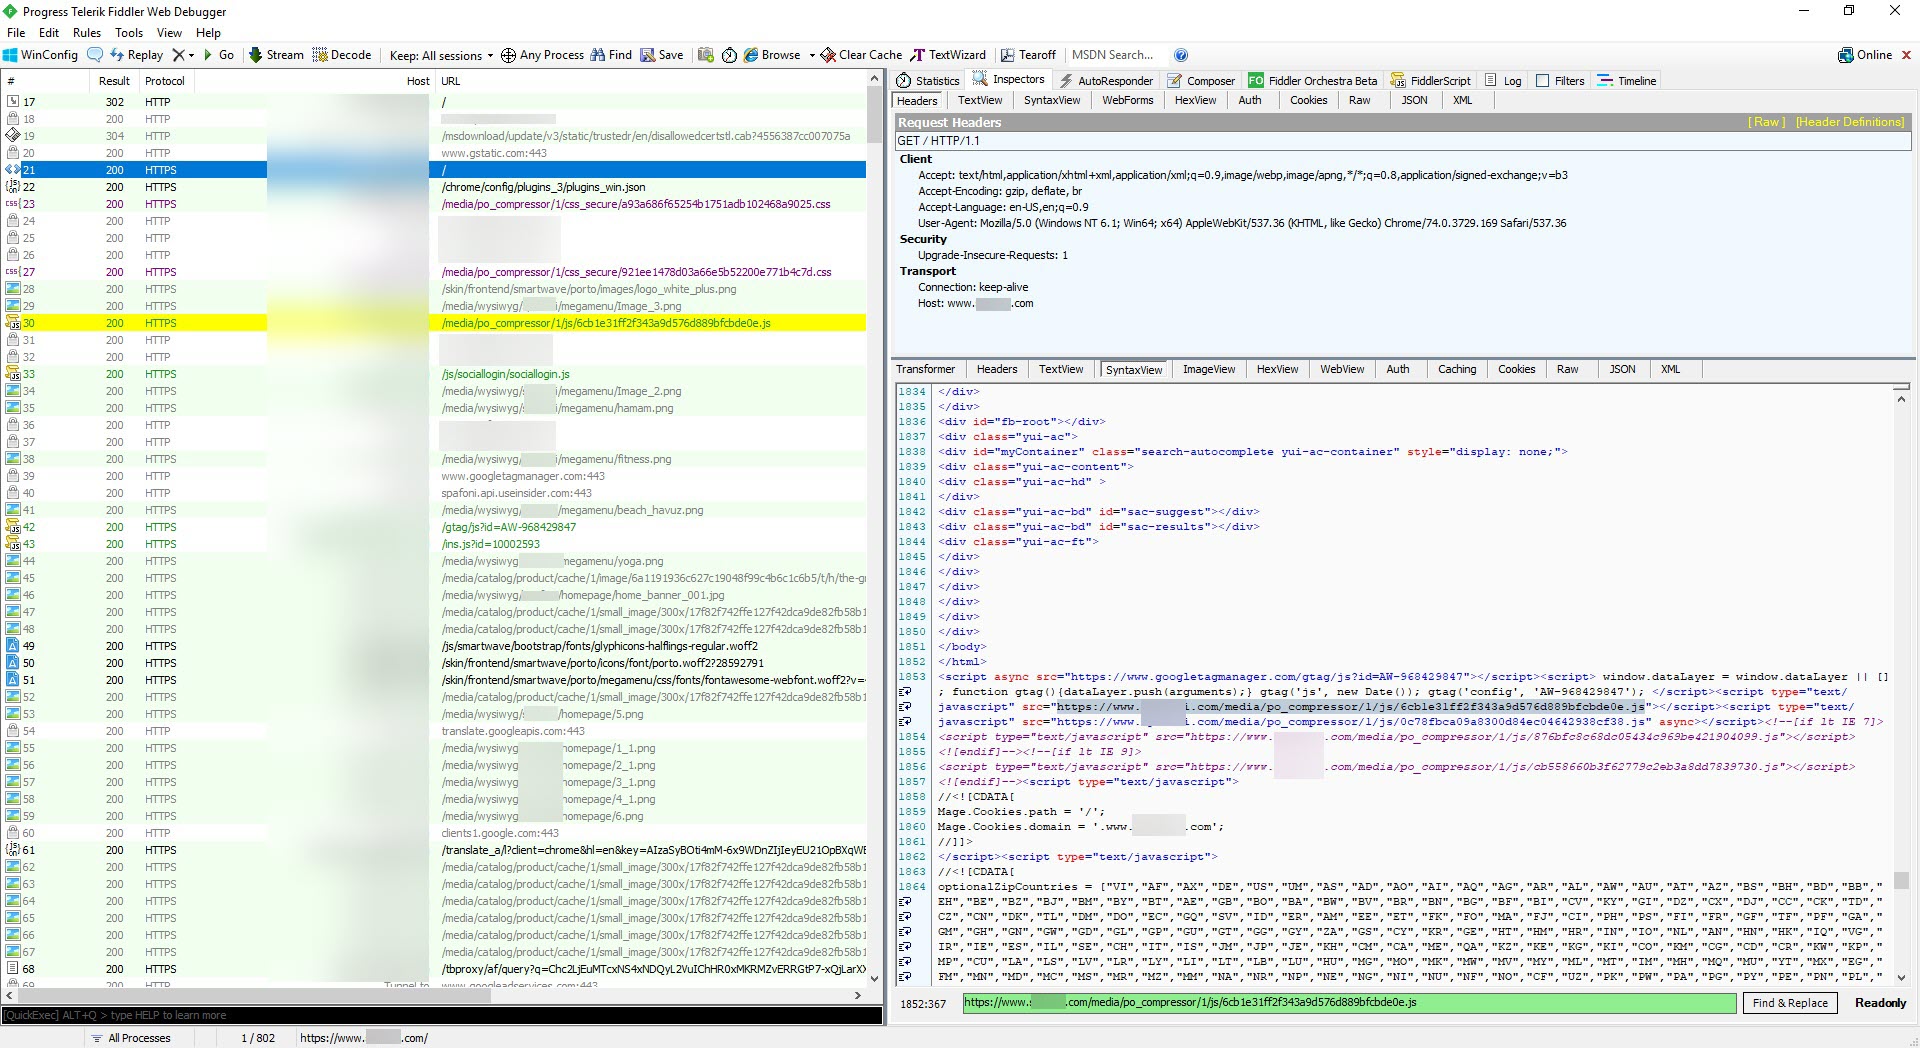This screenshot has width=1920, height=1048.
Task: Select session 61 translate_a row
Action: pyautogui.click(x=435, y=850)
